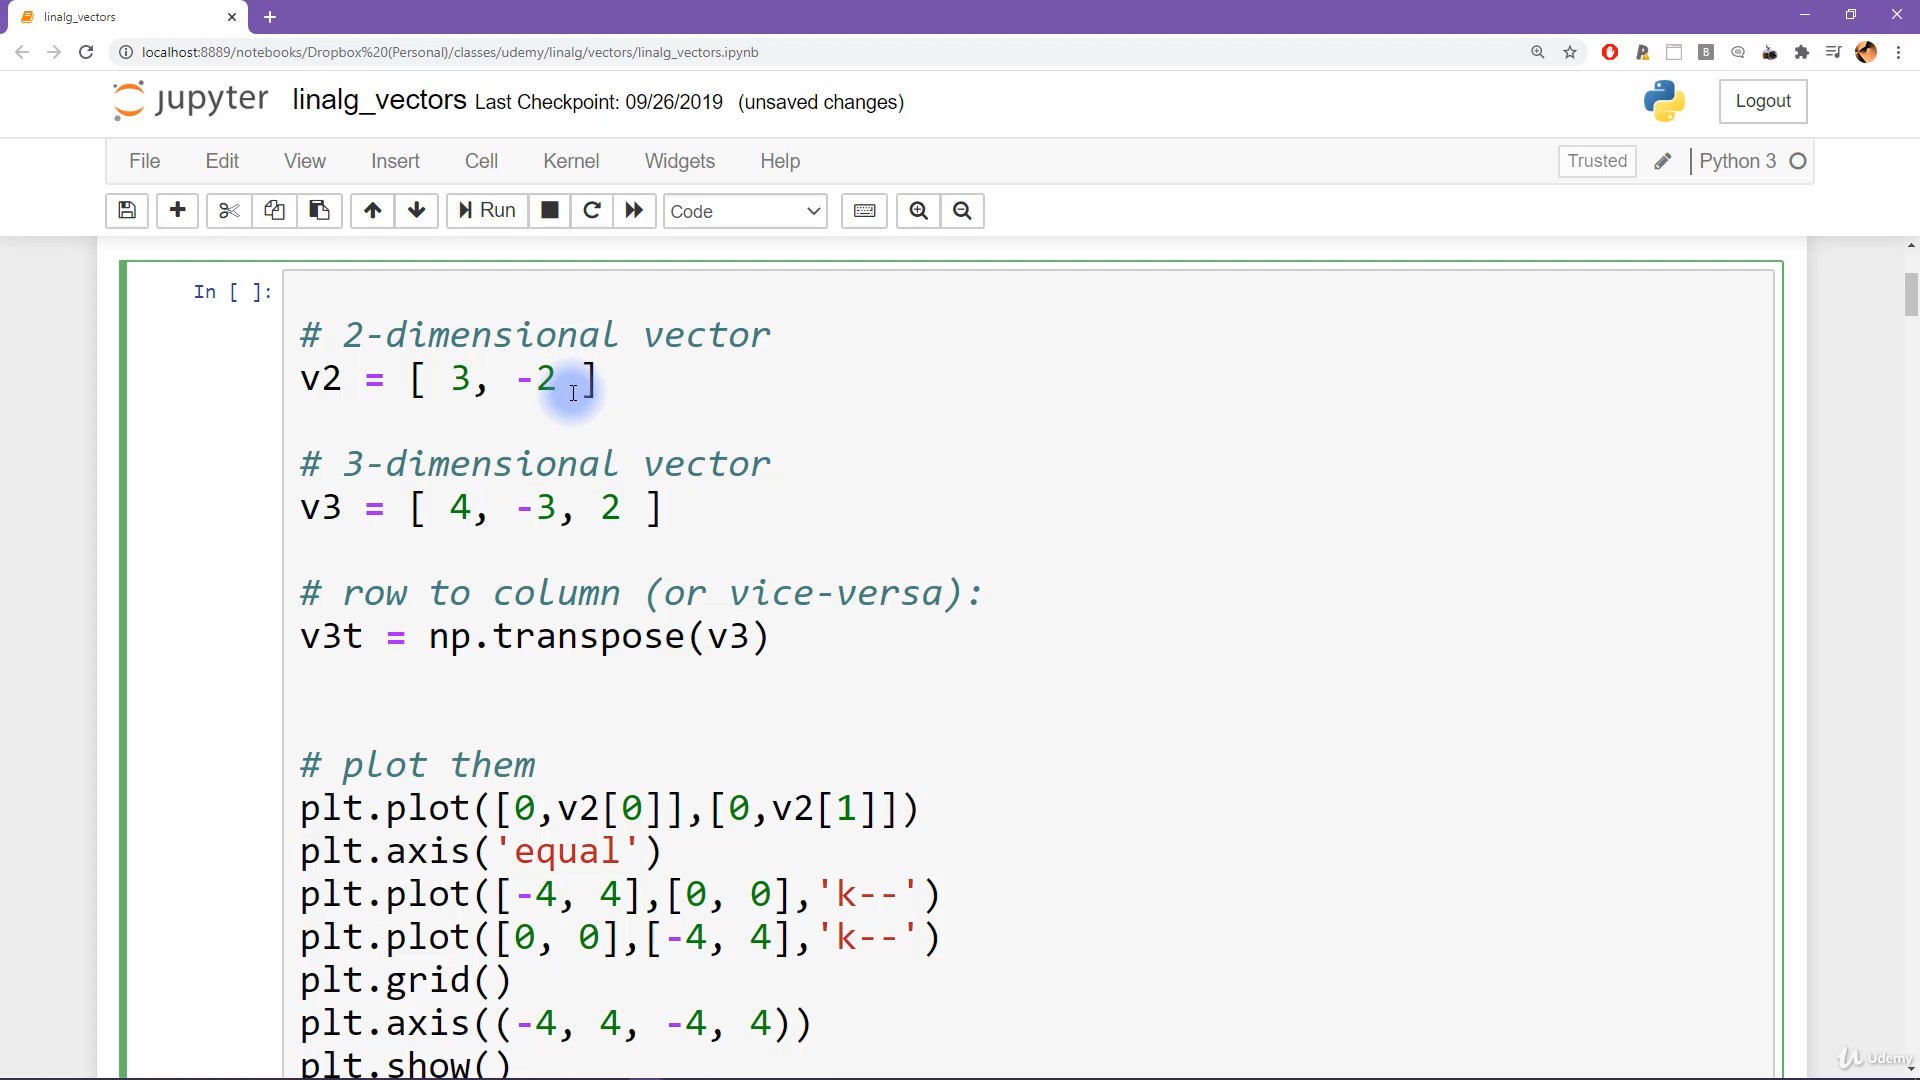Open the Cell menu
Viewport: 1920px width, 1080px height.
pos(481,161)
